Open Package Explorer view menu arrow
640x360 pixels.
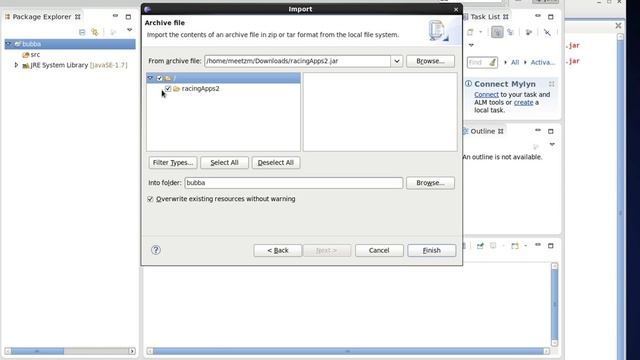(129, 30)
